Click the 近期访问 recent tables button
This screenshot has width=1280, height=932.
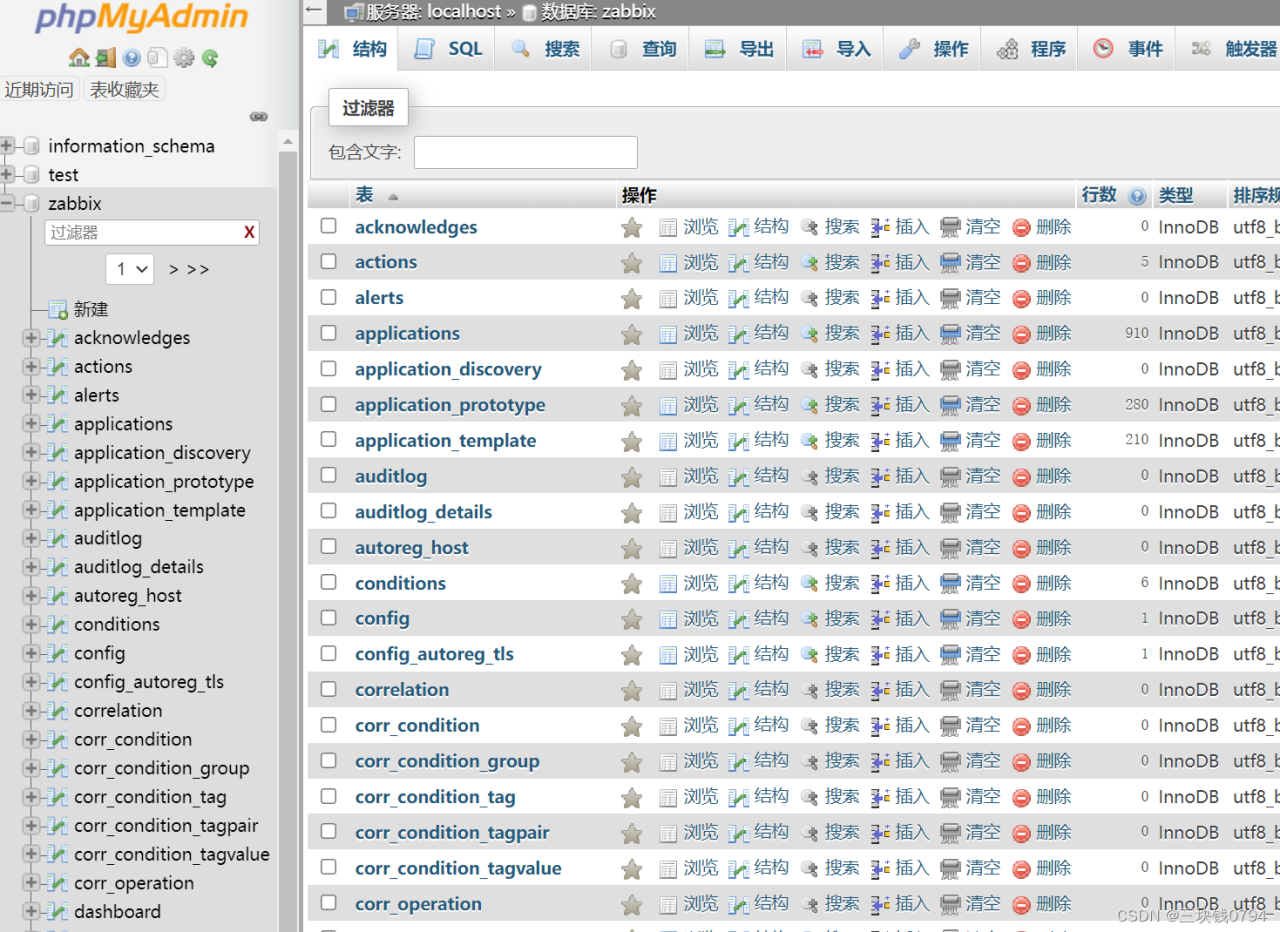[x=39, y=90]
